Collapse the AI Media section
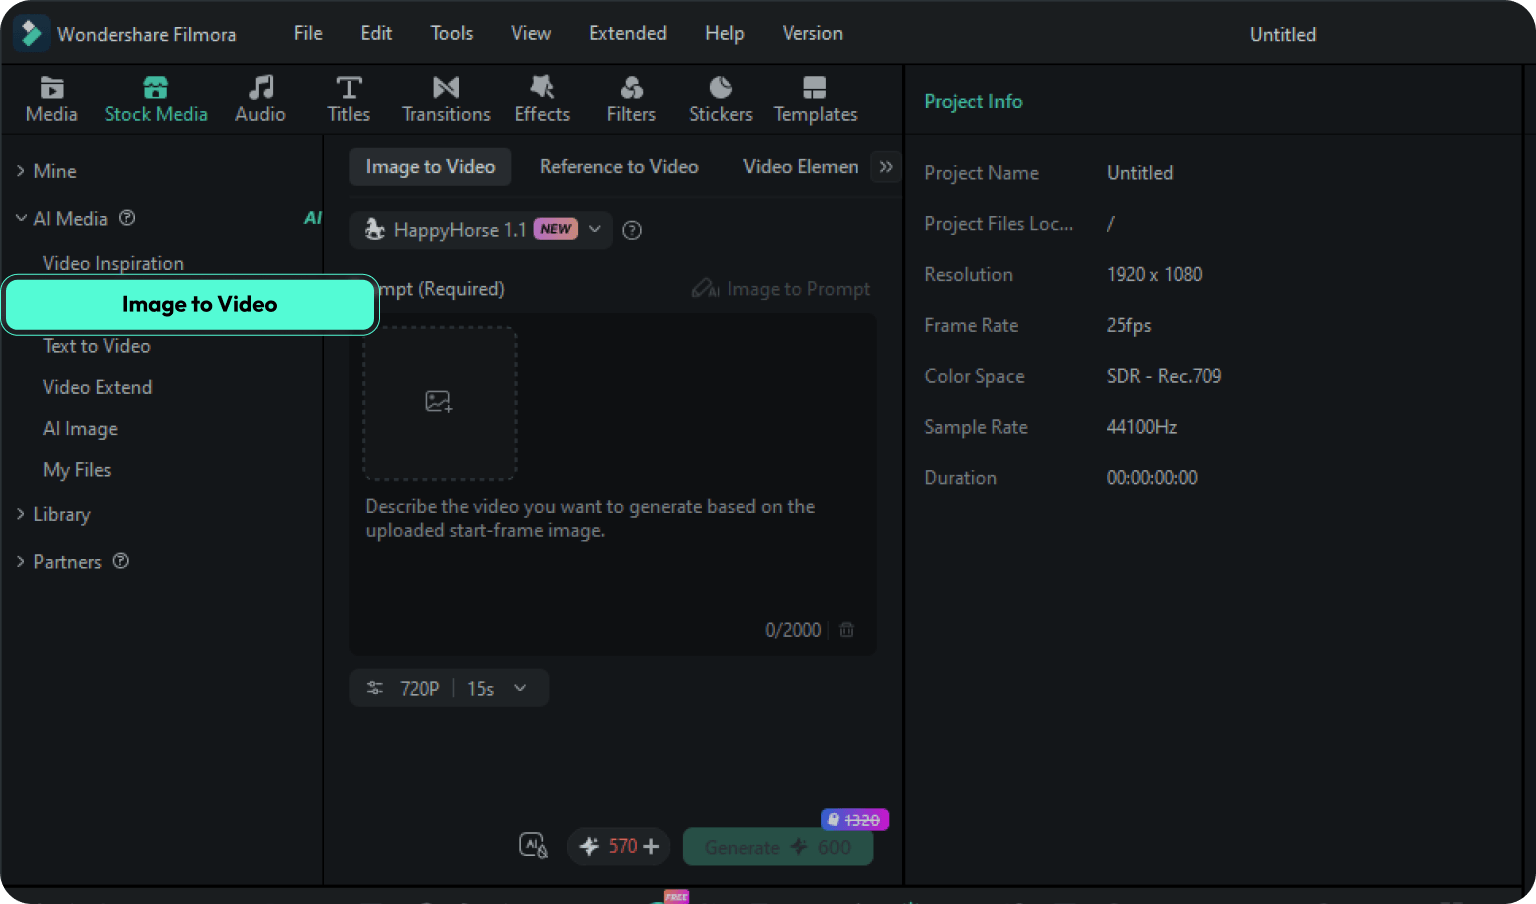 point(21,218)
